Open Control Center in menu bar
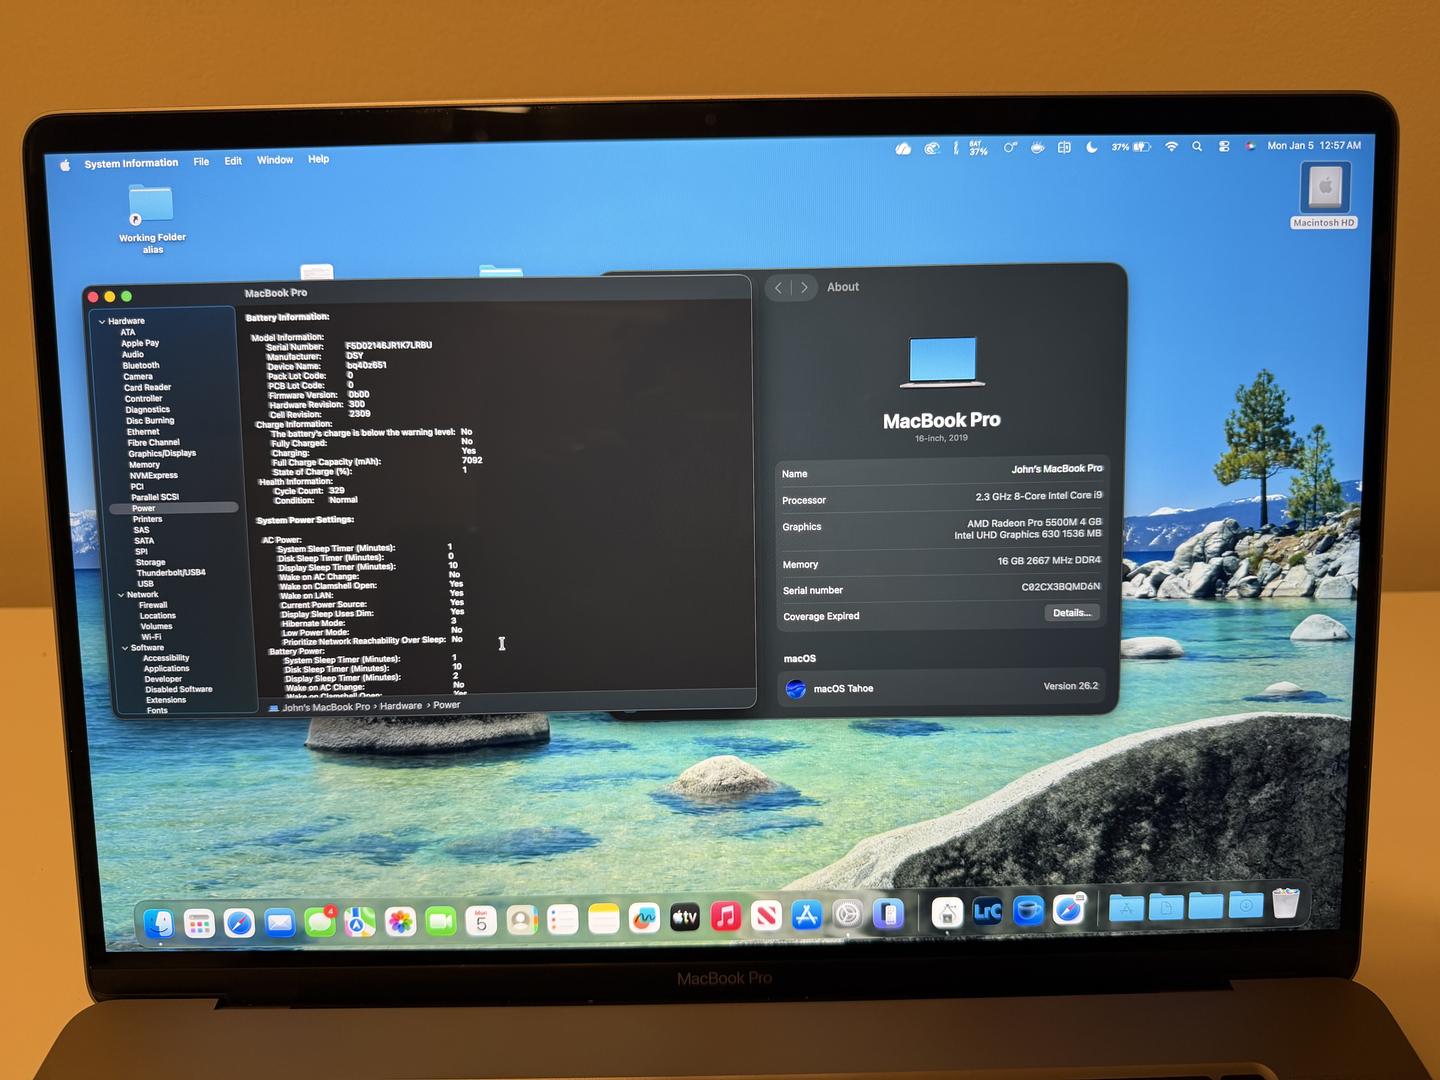 pos(1224,146)
